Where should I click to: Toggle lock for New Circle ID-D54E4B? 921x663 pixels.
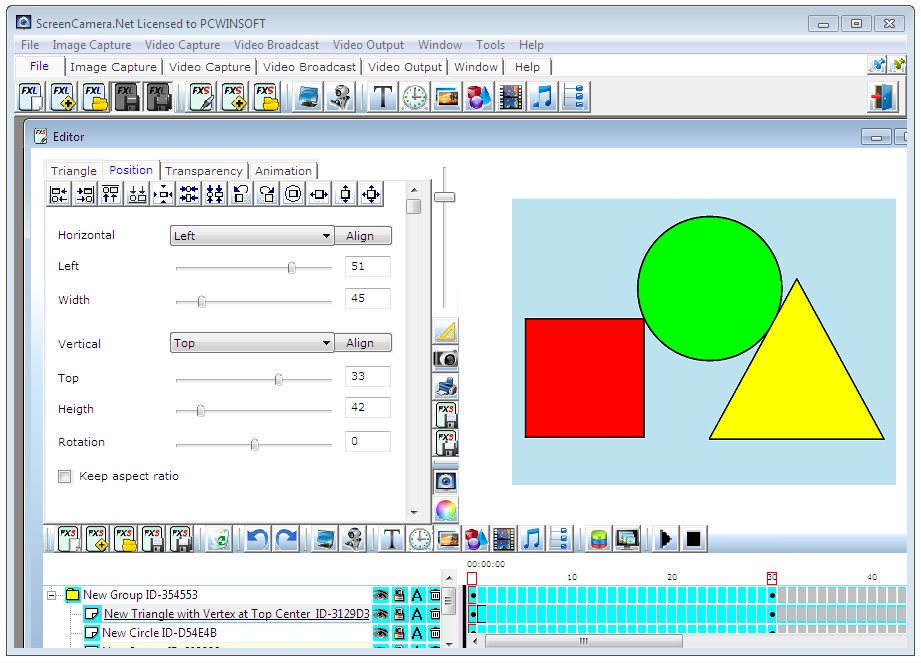[x=399, y=633]
